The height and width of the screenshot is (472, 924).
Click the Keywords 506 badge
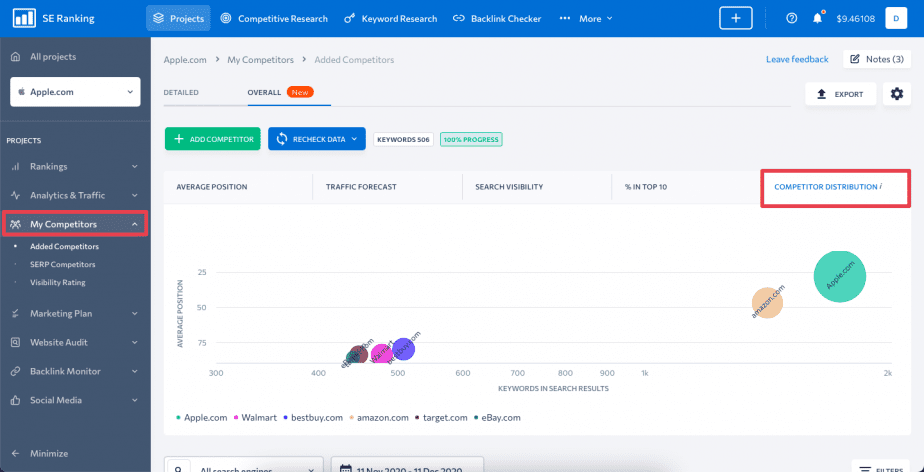tap(404, 140)
